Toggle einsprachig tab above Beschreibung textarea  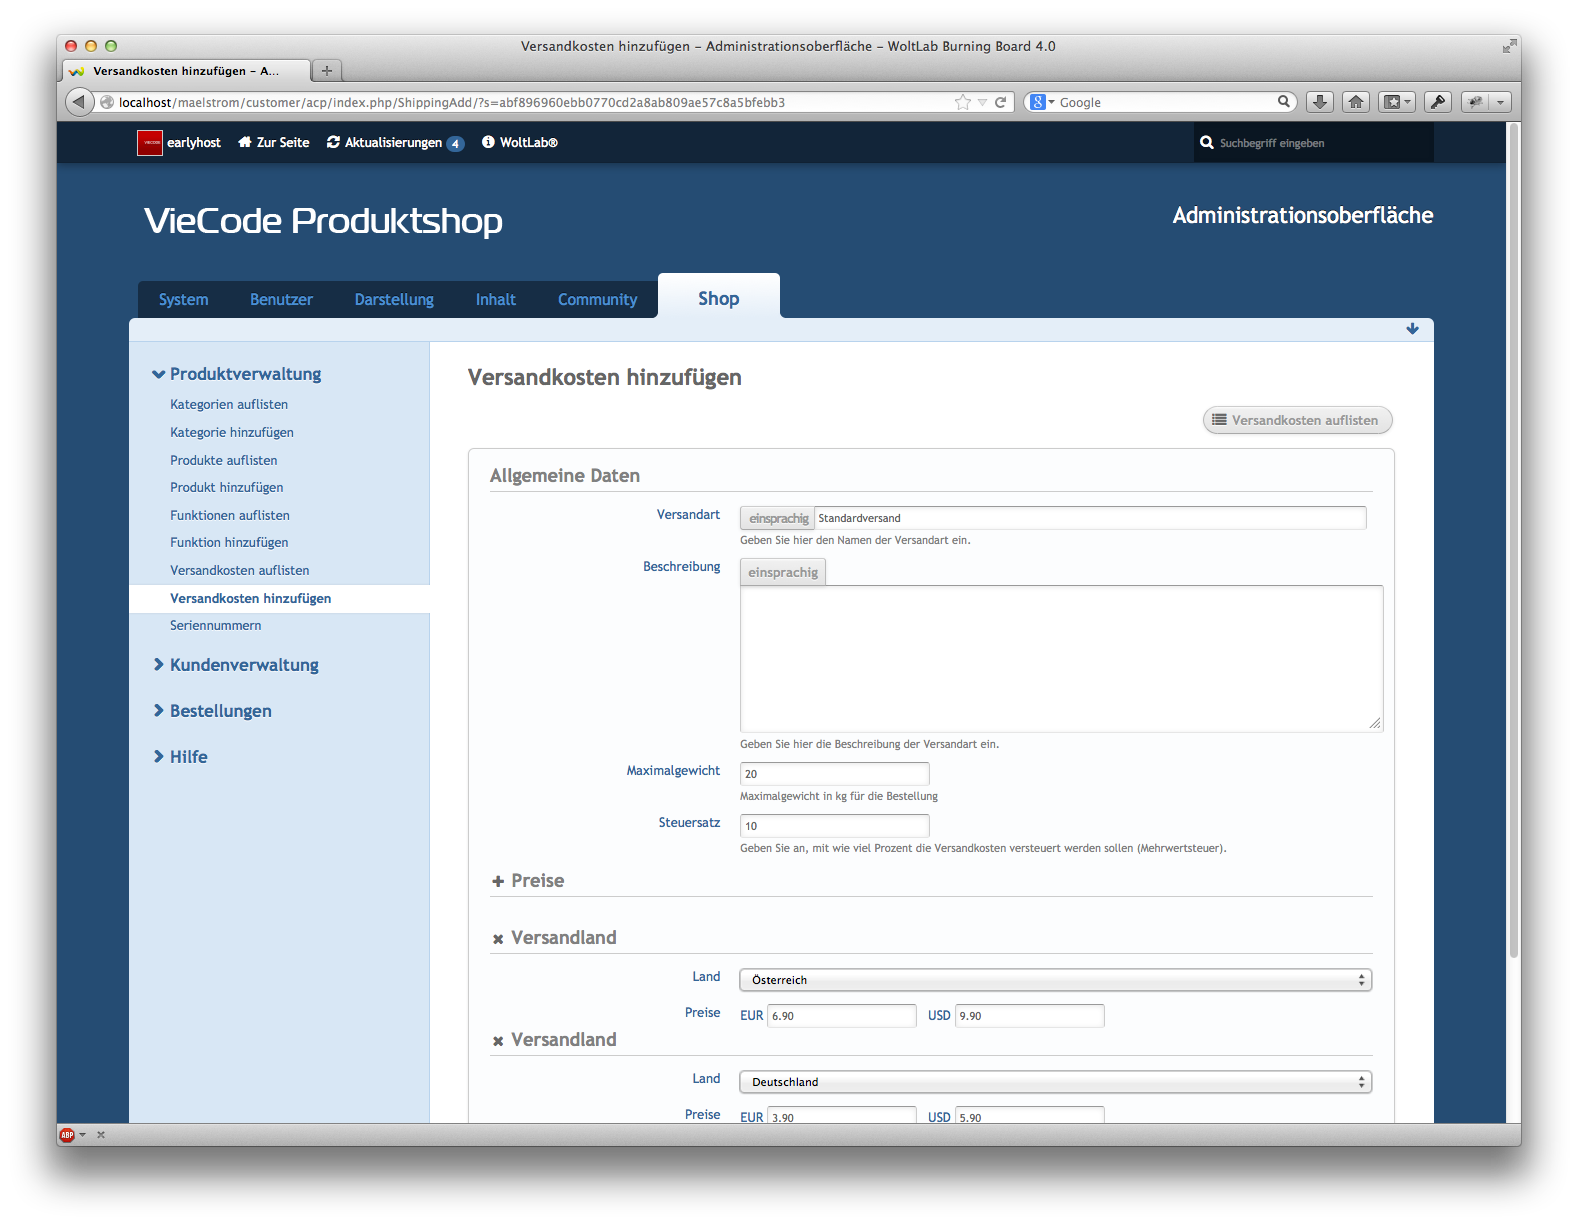click(783, 572)
